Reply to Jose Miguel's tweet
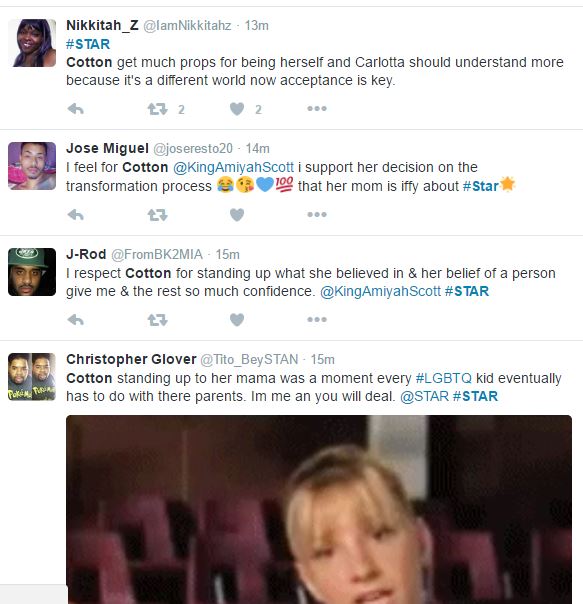 tap(76, 215)
